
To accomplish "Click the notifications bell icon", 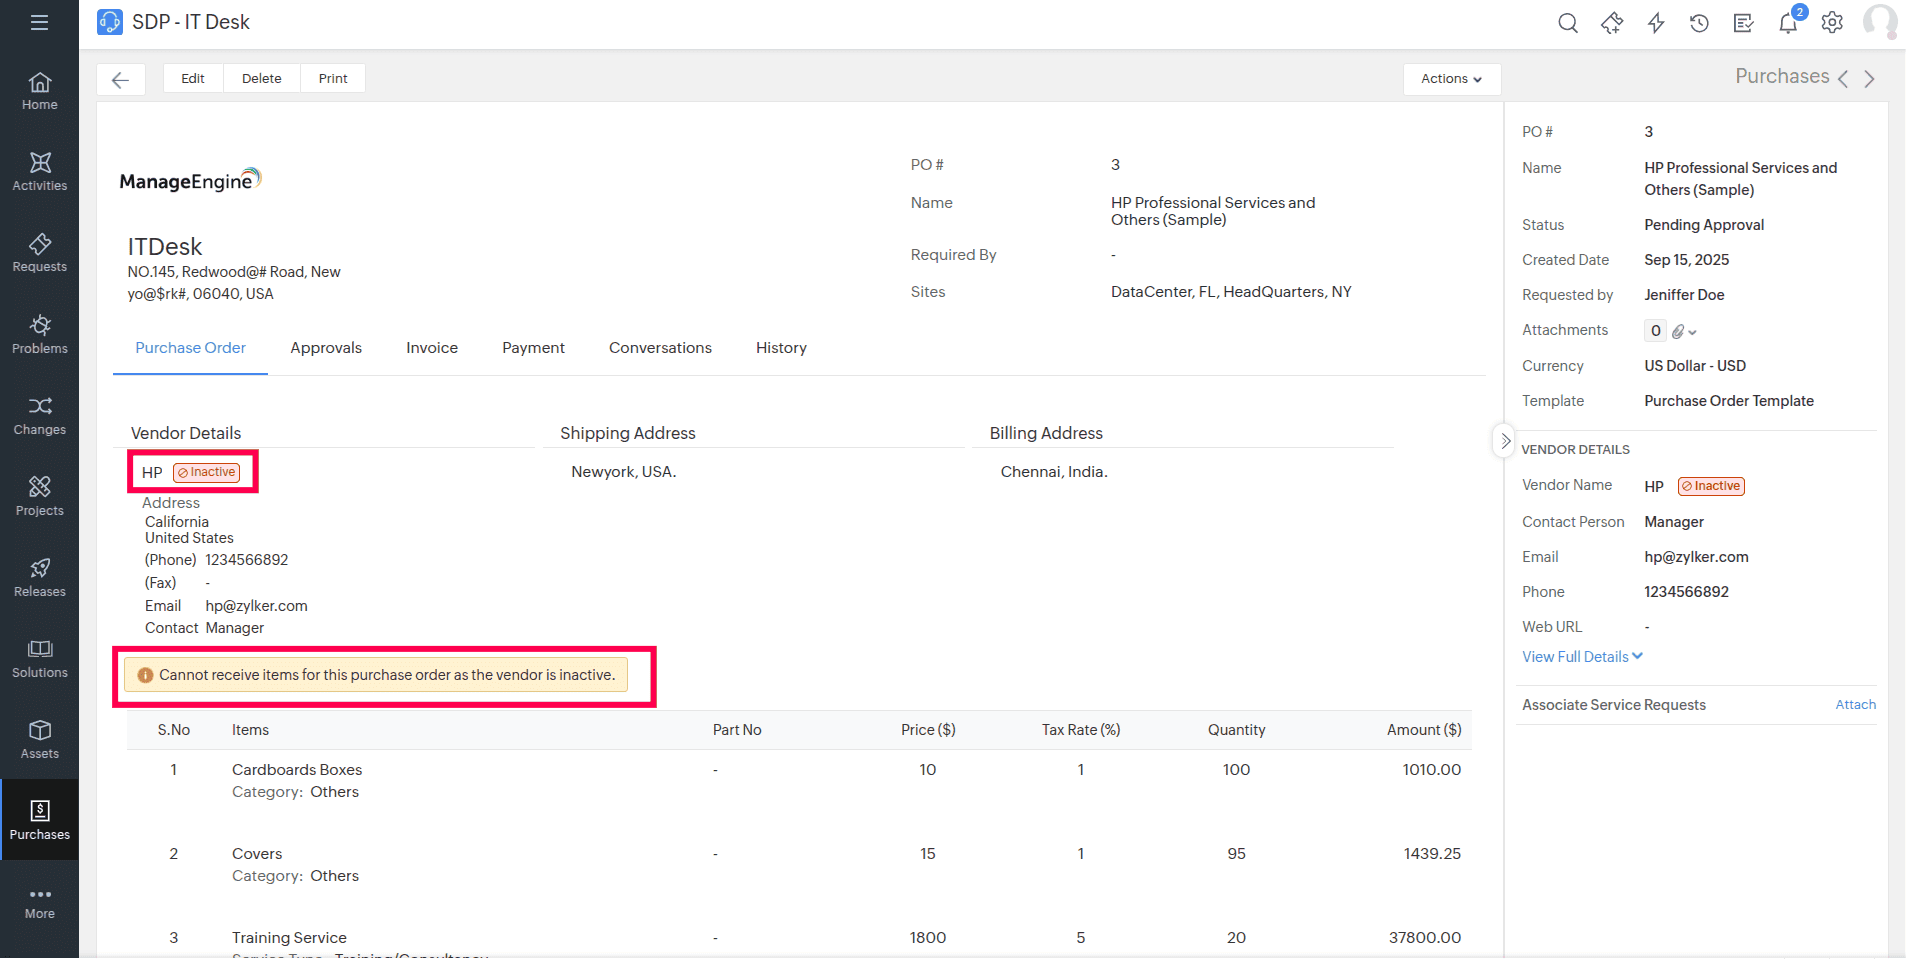I will [x=1788, y=23].
